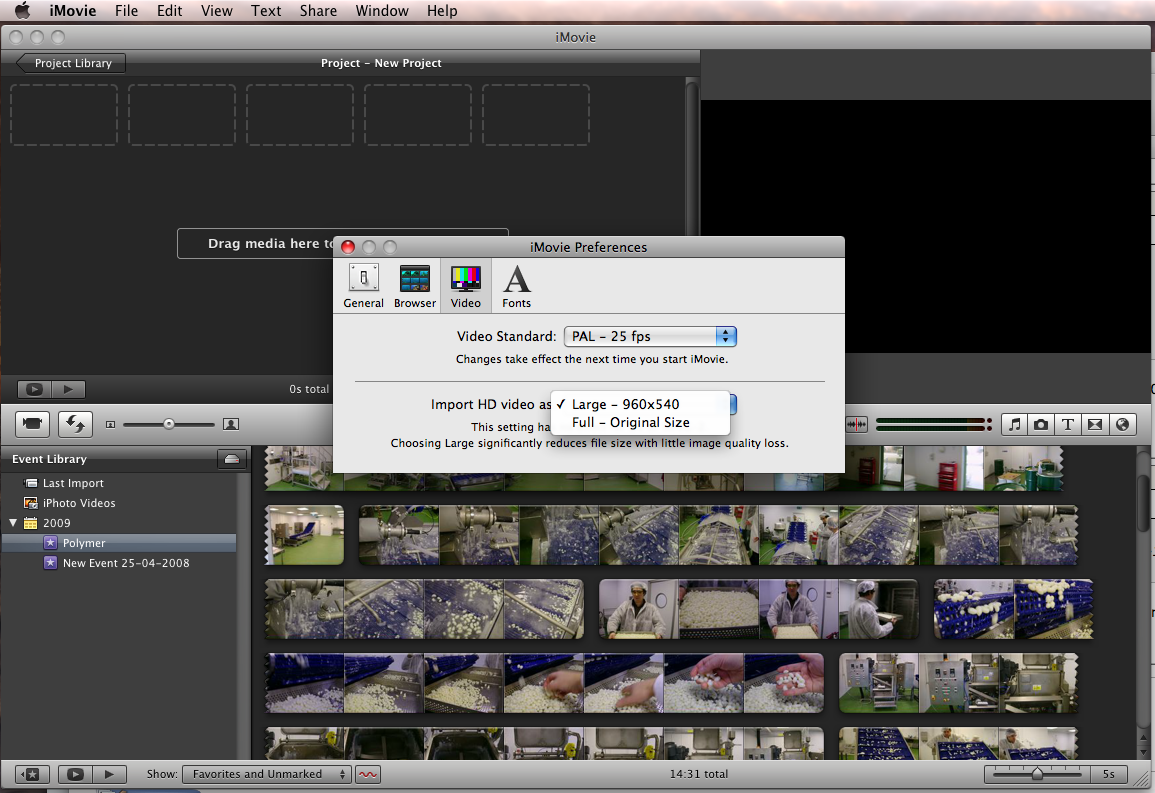The width and height of the screenshot is (1155, 793).
Task: Click the first empty project clip placeholder
Action: [x=63, y=115]
